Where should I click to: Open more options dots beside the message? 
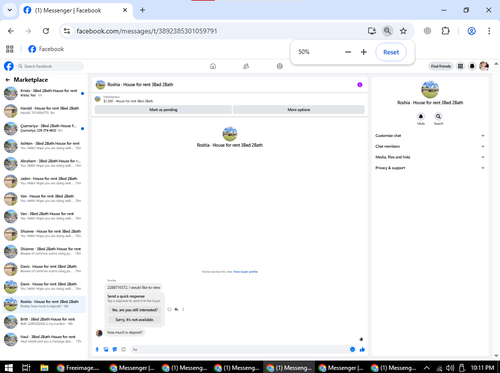(x=183, y=309)
